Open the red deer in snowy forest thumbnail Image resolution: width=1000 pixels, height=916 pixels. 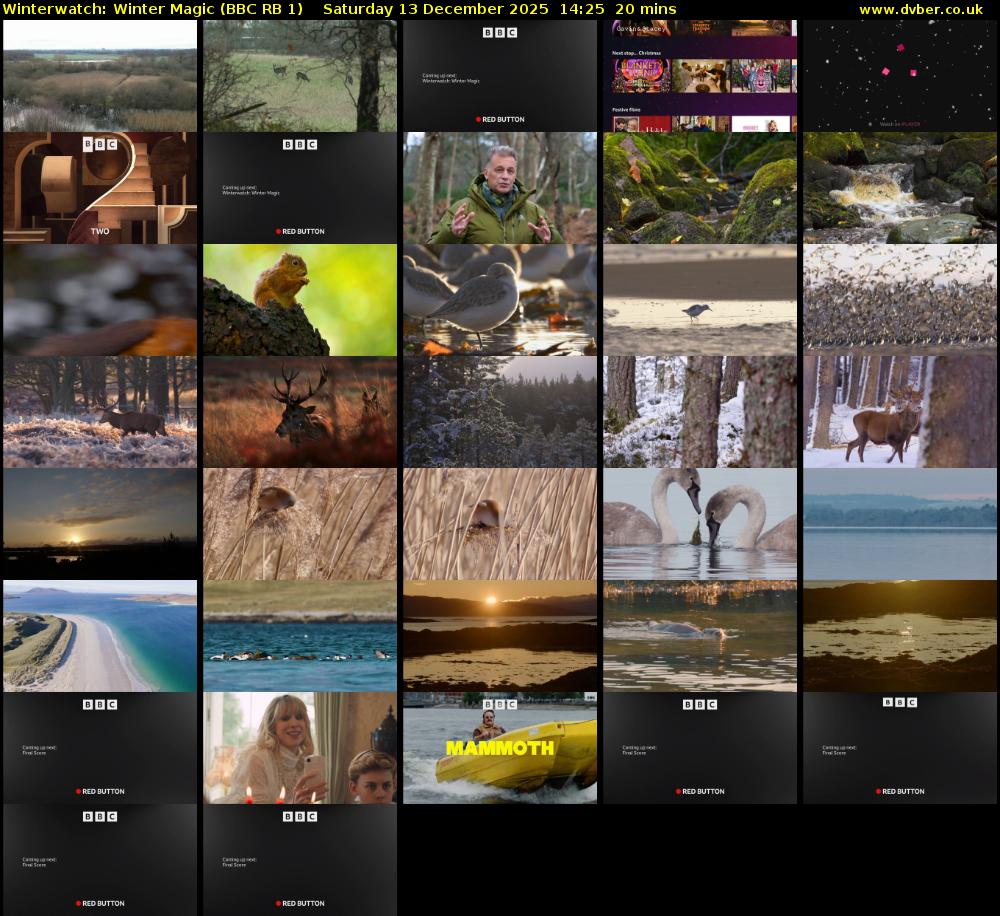(x=900, y=412)
